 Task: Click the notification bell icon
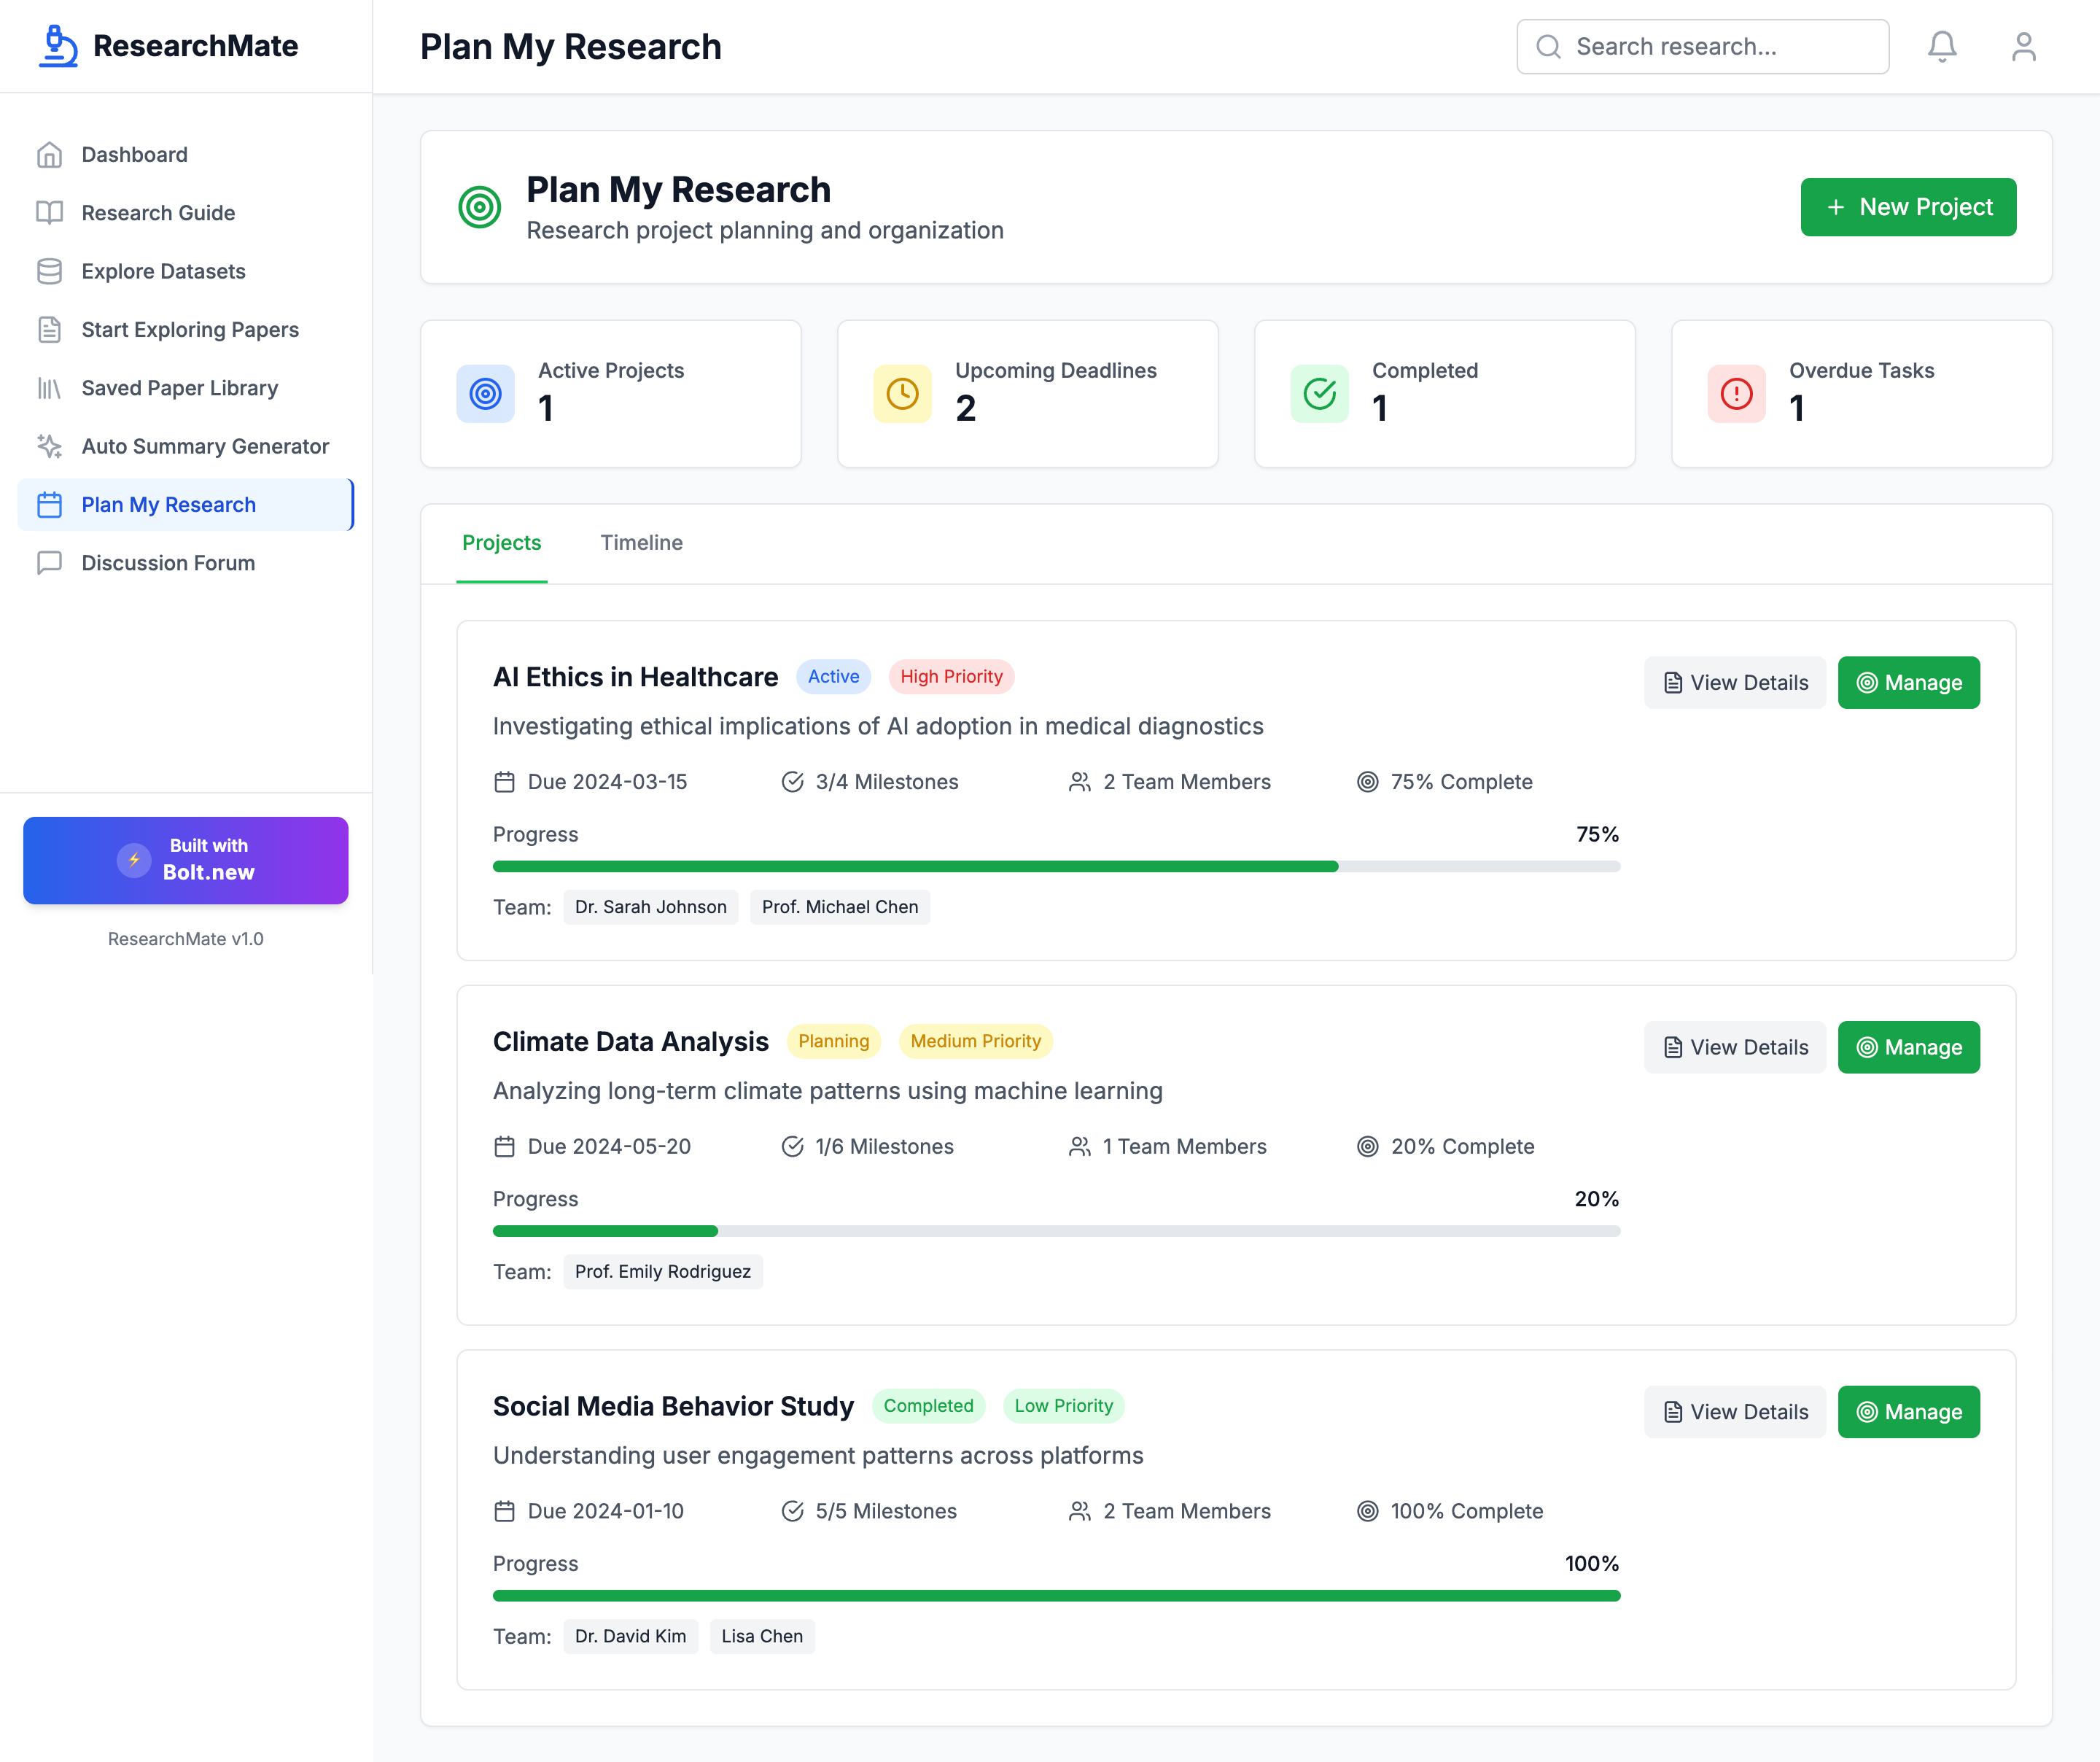click(1941, 46)
